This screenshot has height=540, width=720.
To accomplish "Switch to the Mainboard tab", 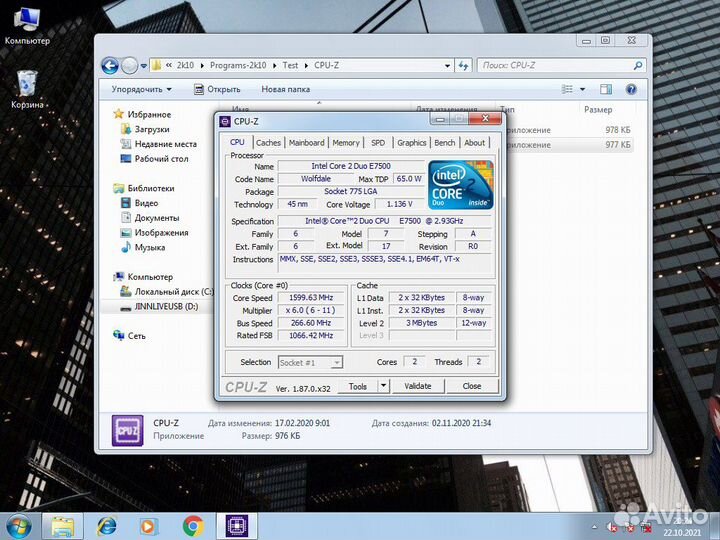I will tap(306, 143).
